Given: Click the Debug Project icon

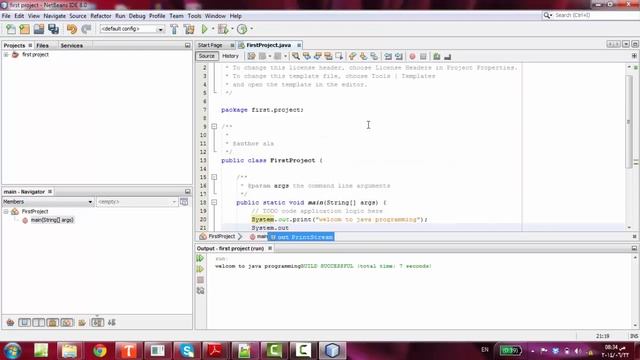Looking at the screenshot, I should pyautogui.click(x=223, y=29).
